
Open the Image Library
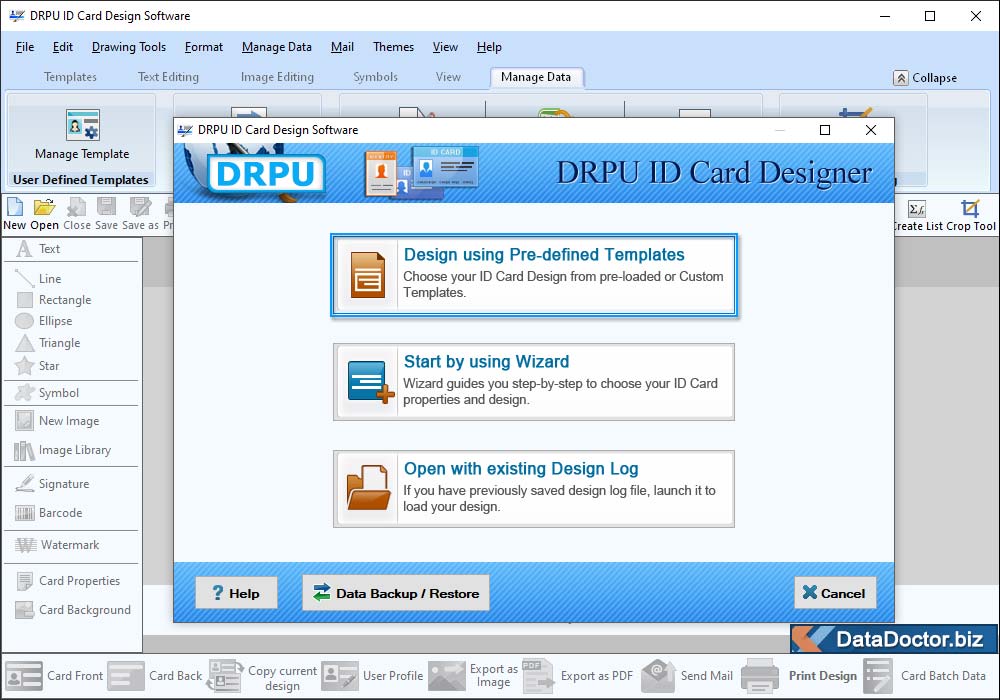coord(62,450)
